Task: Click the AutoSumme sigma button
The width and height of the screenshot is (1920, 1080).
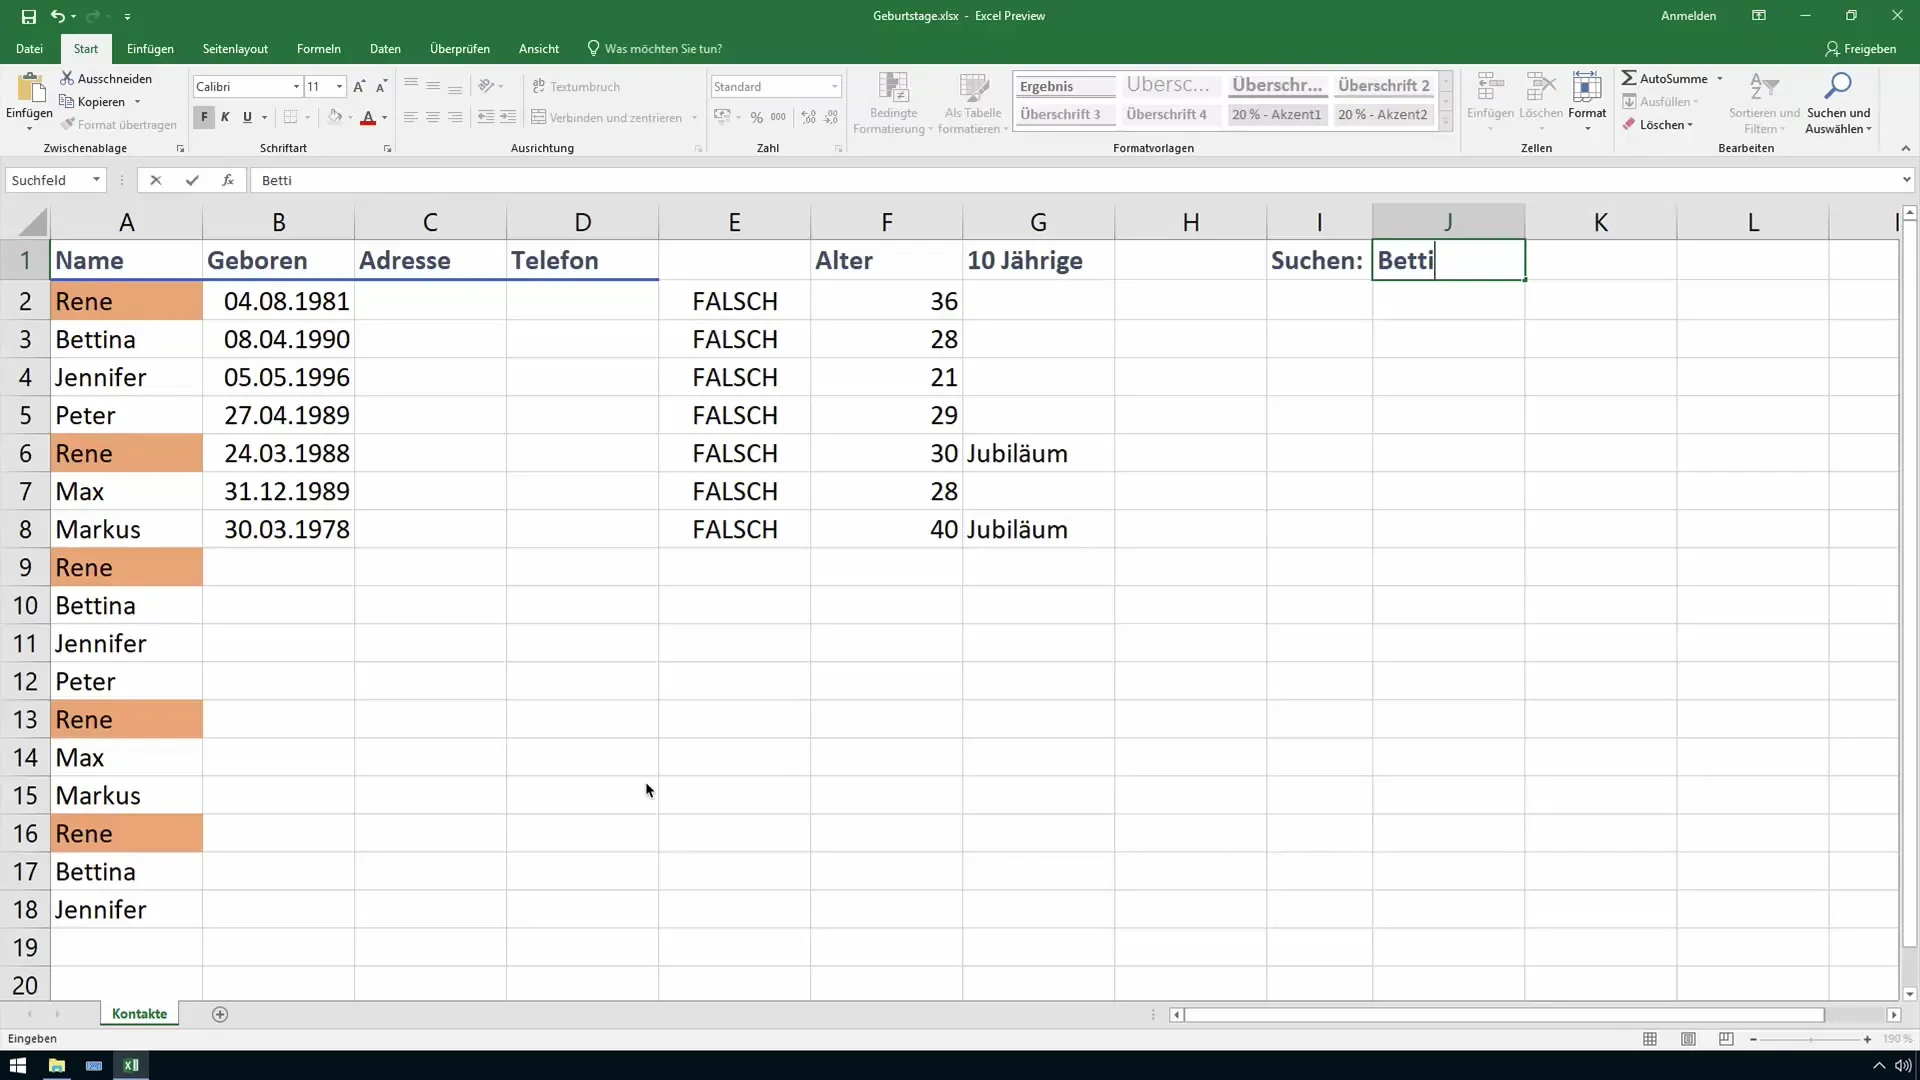Action: pyautogui.click(x=1665, y=78)
